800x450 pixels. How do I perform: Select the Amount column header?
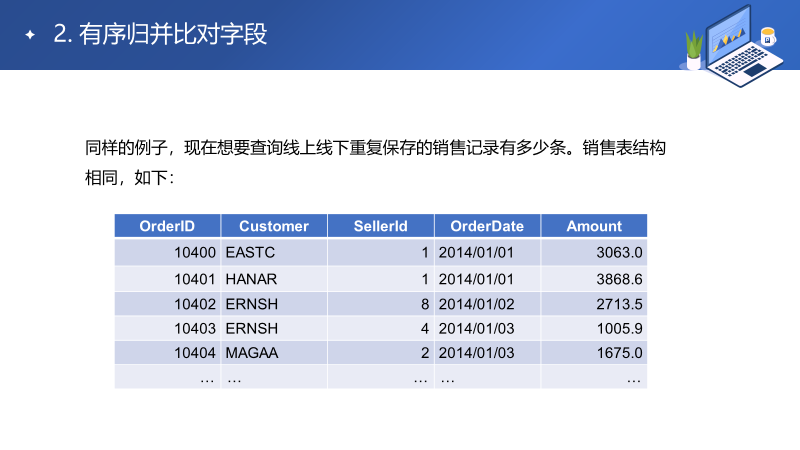coord(594,226)
